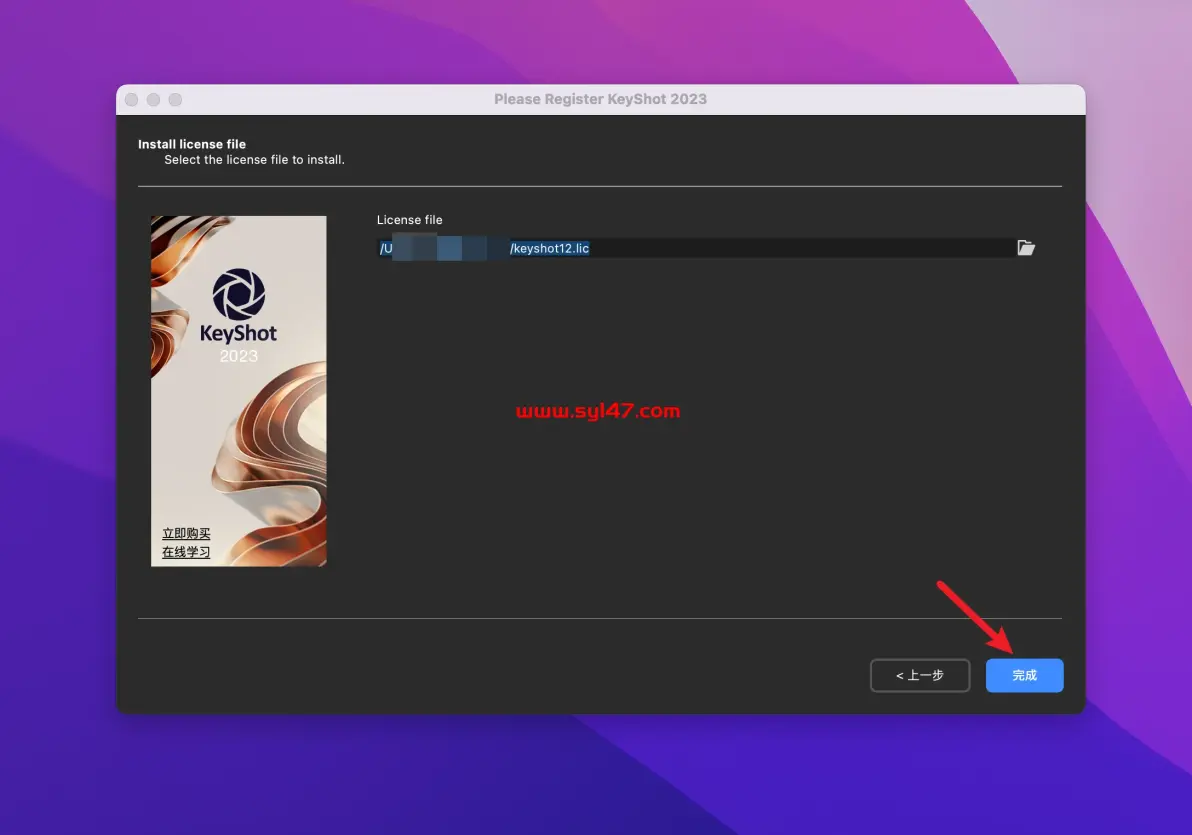Viewport: 1192px width, 835px height.
Task: Click the title 'Please Register KeyShot 2023'
Action: pyautogui.click(x=601, y=99)
